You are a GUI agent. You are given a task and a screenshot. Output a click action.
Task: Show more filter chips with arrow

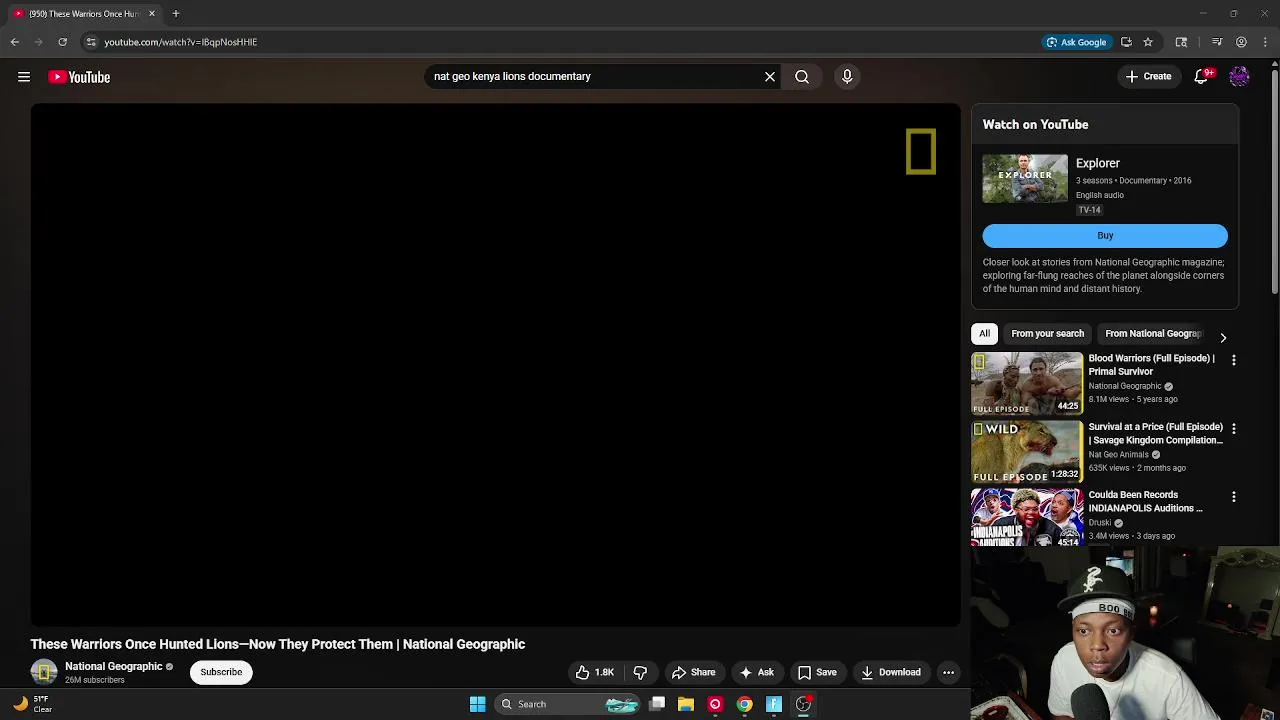1223,337
